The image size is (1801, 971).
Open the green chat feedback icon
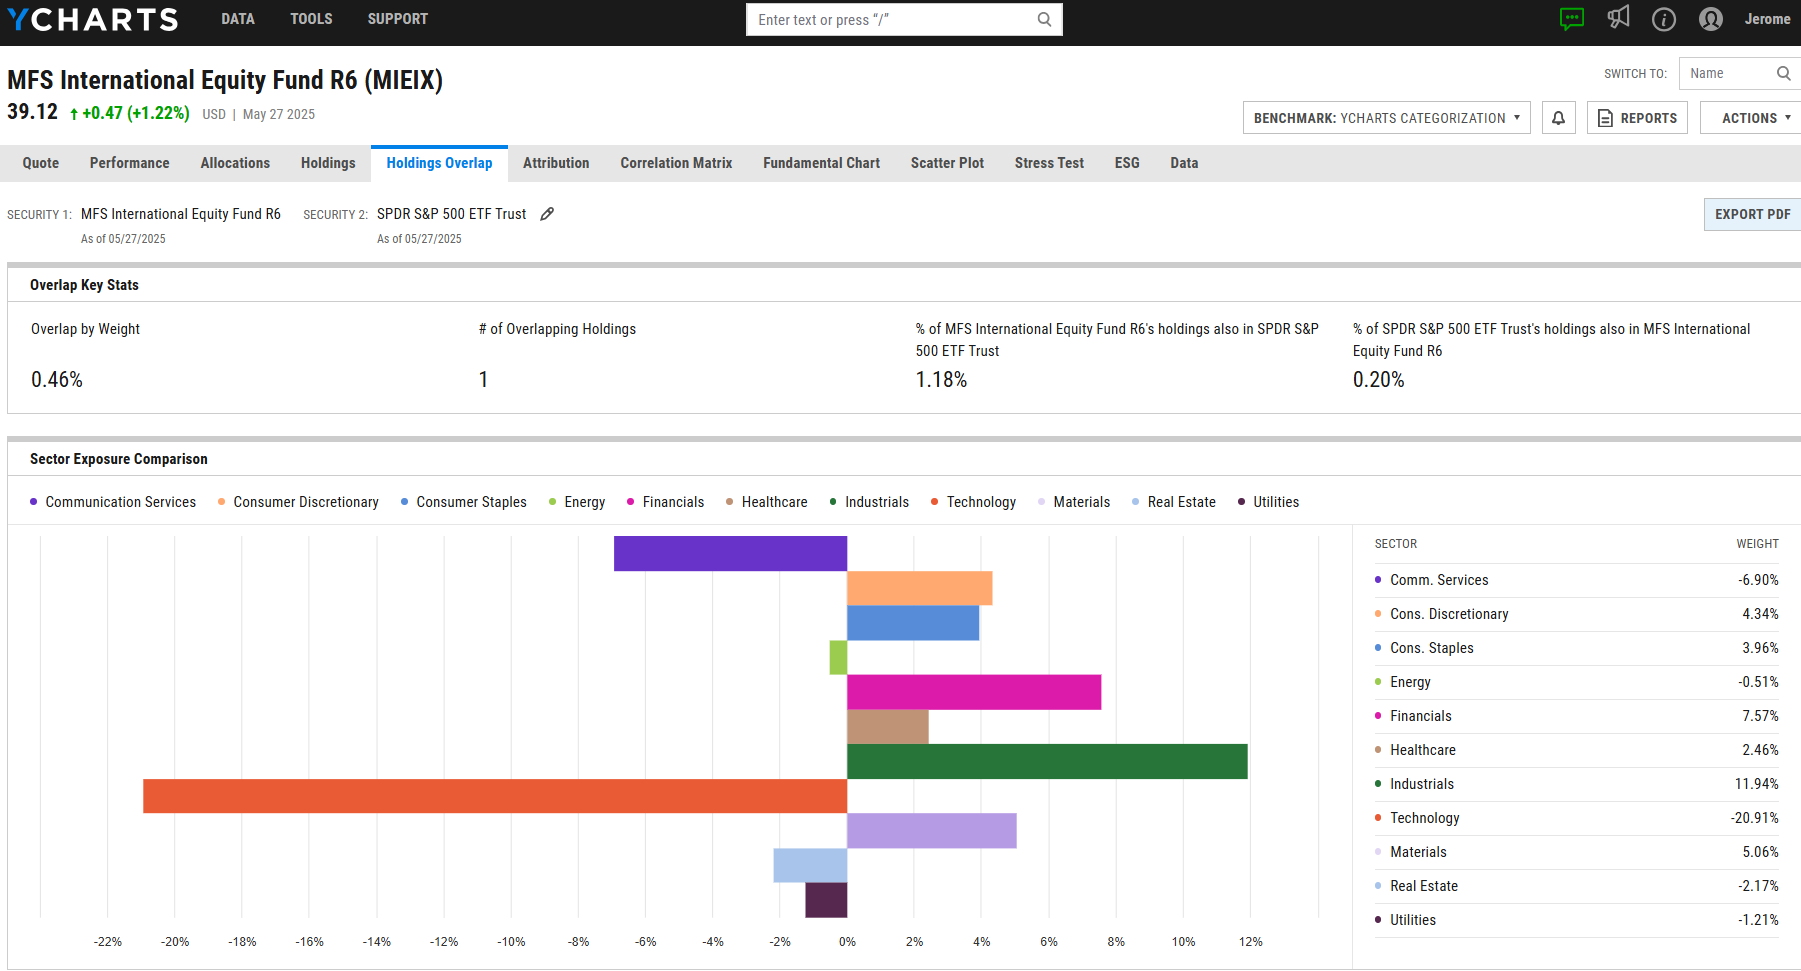(1571, 19)
